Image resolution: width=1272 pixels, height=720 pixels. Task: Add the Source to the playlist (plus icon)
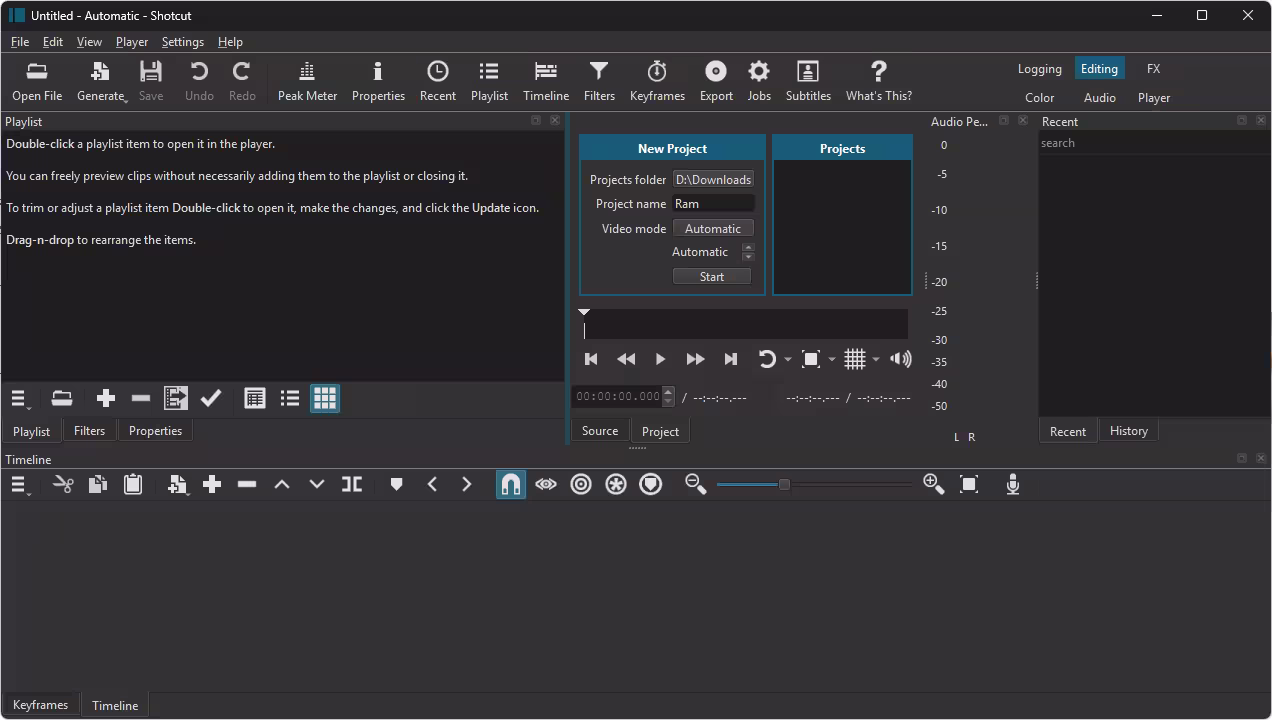[106, 399]
